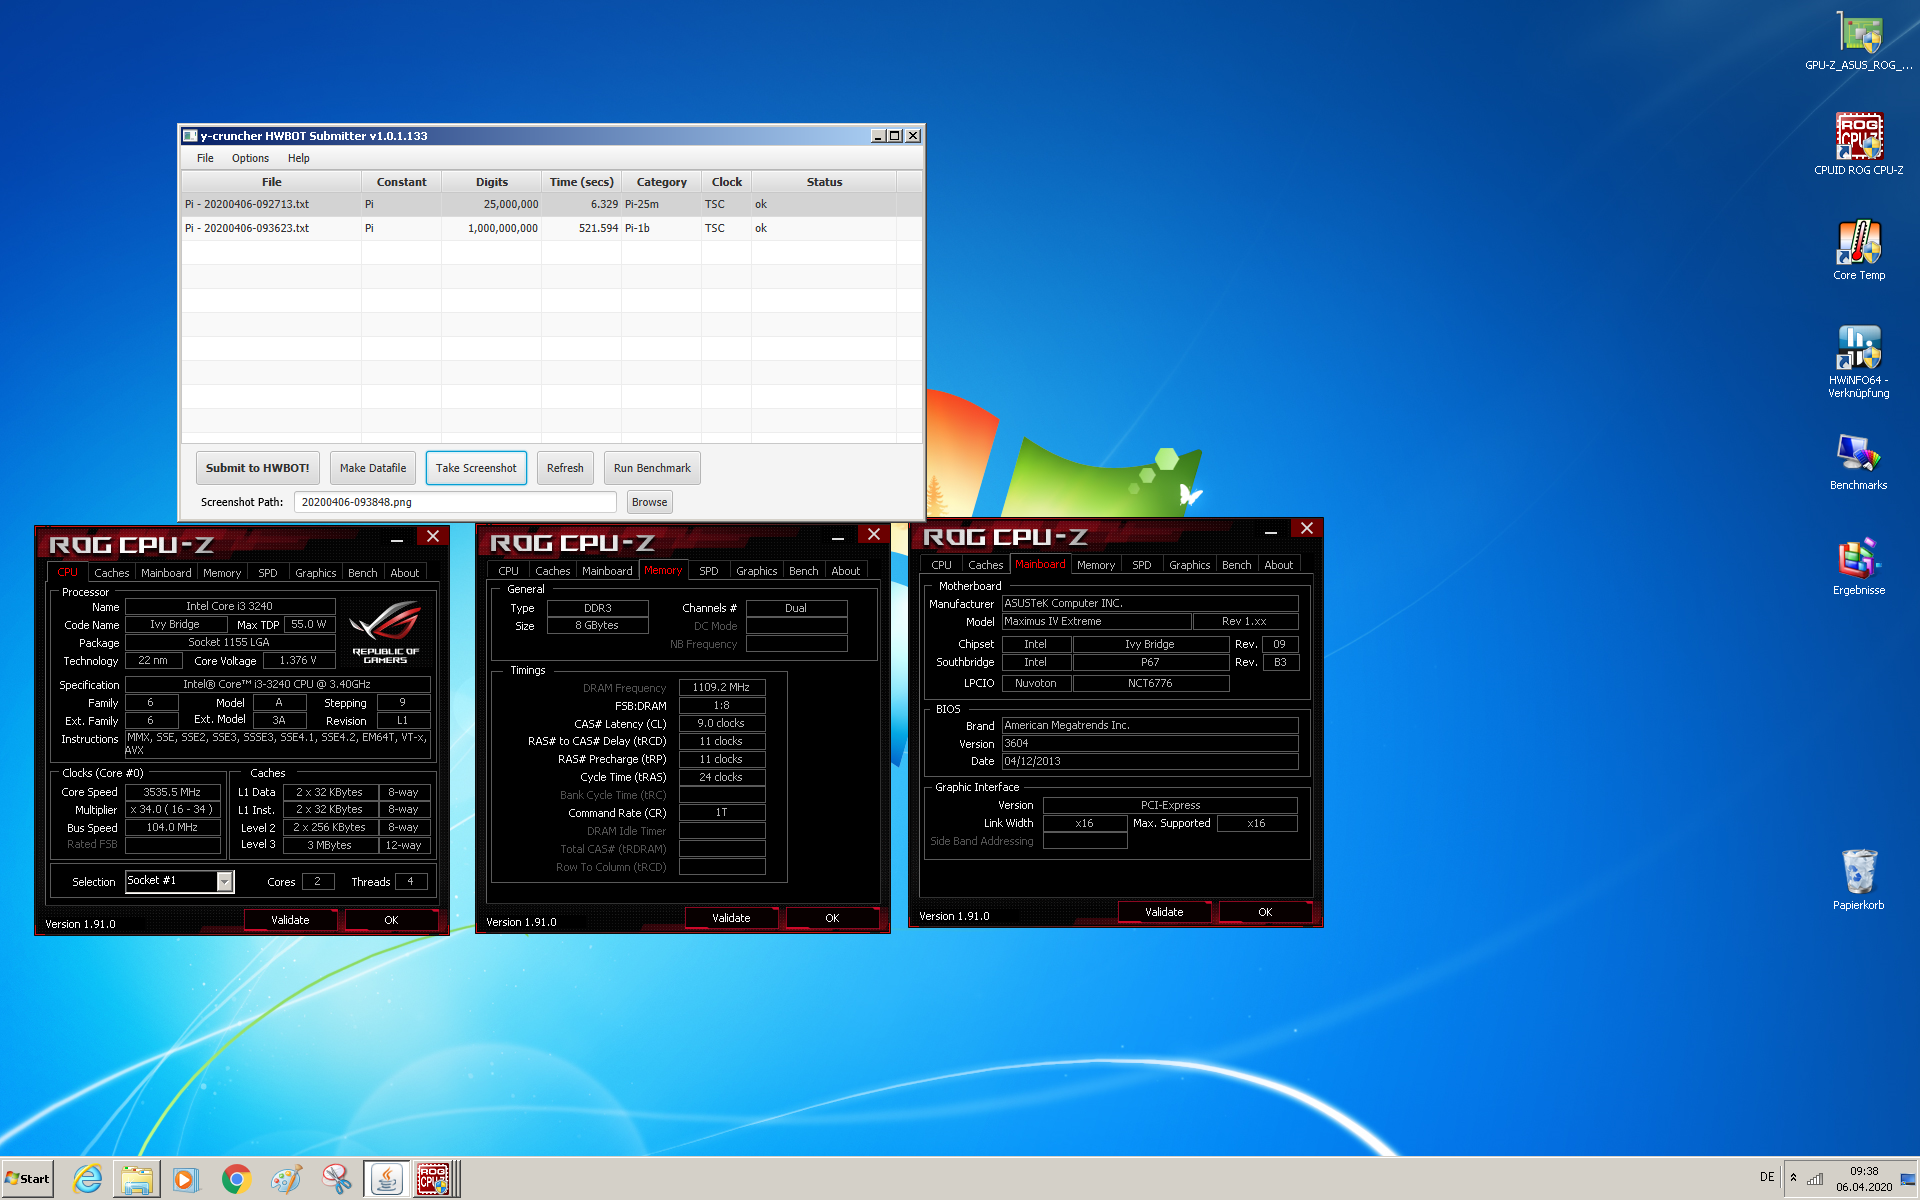Select the Pi - 20200406-092713.txt row

[x=551, y=204]
